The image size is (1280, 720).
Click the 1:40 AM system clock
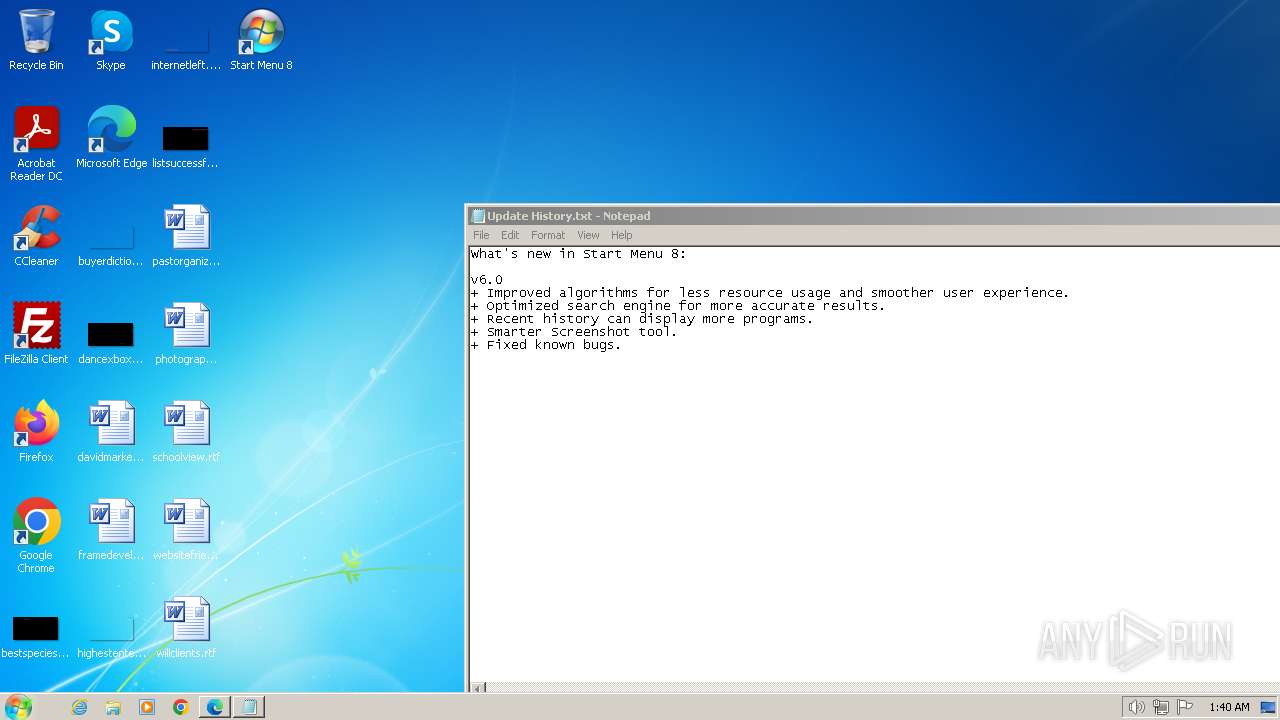(x=1229, y=707)
